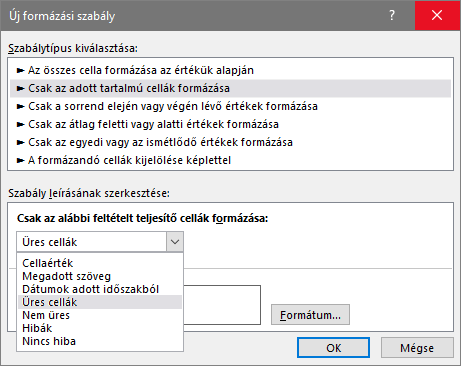Select 'A formázandó cellák kijelölése képlettel' rule

pos(230,160)
